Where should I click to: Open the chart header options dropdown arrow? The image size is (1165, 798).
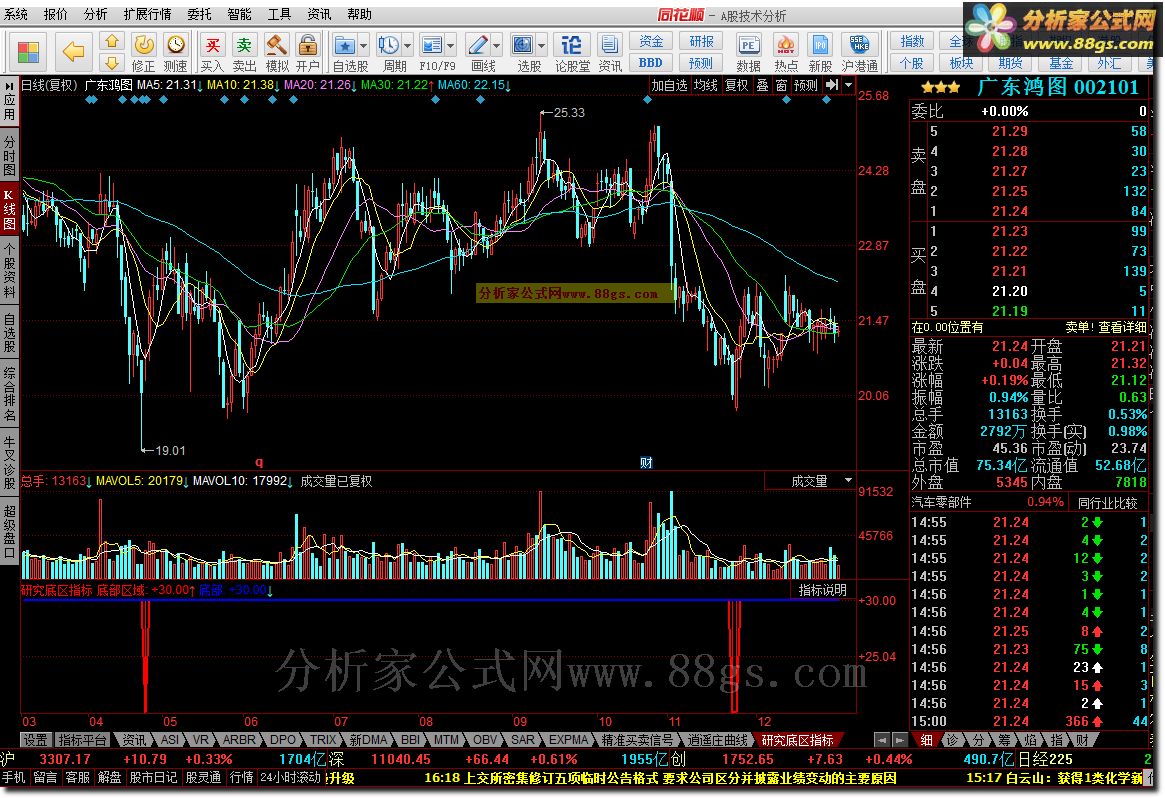pos(848,85)
